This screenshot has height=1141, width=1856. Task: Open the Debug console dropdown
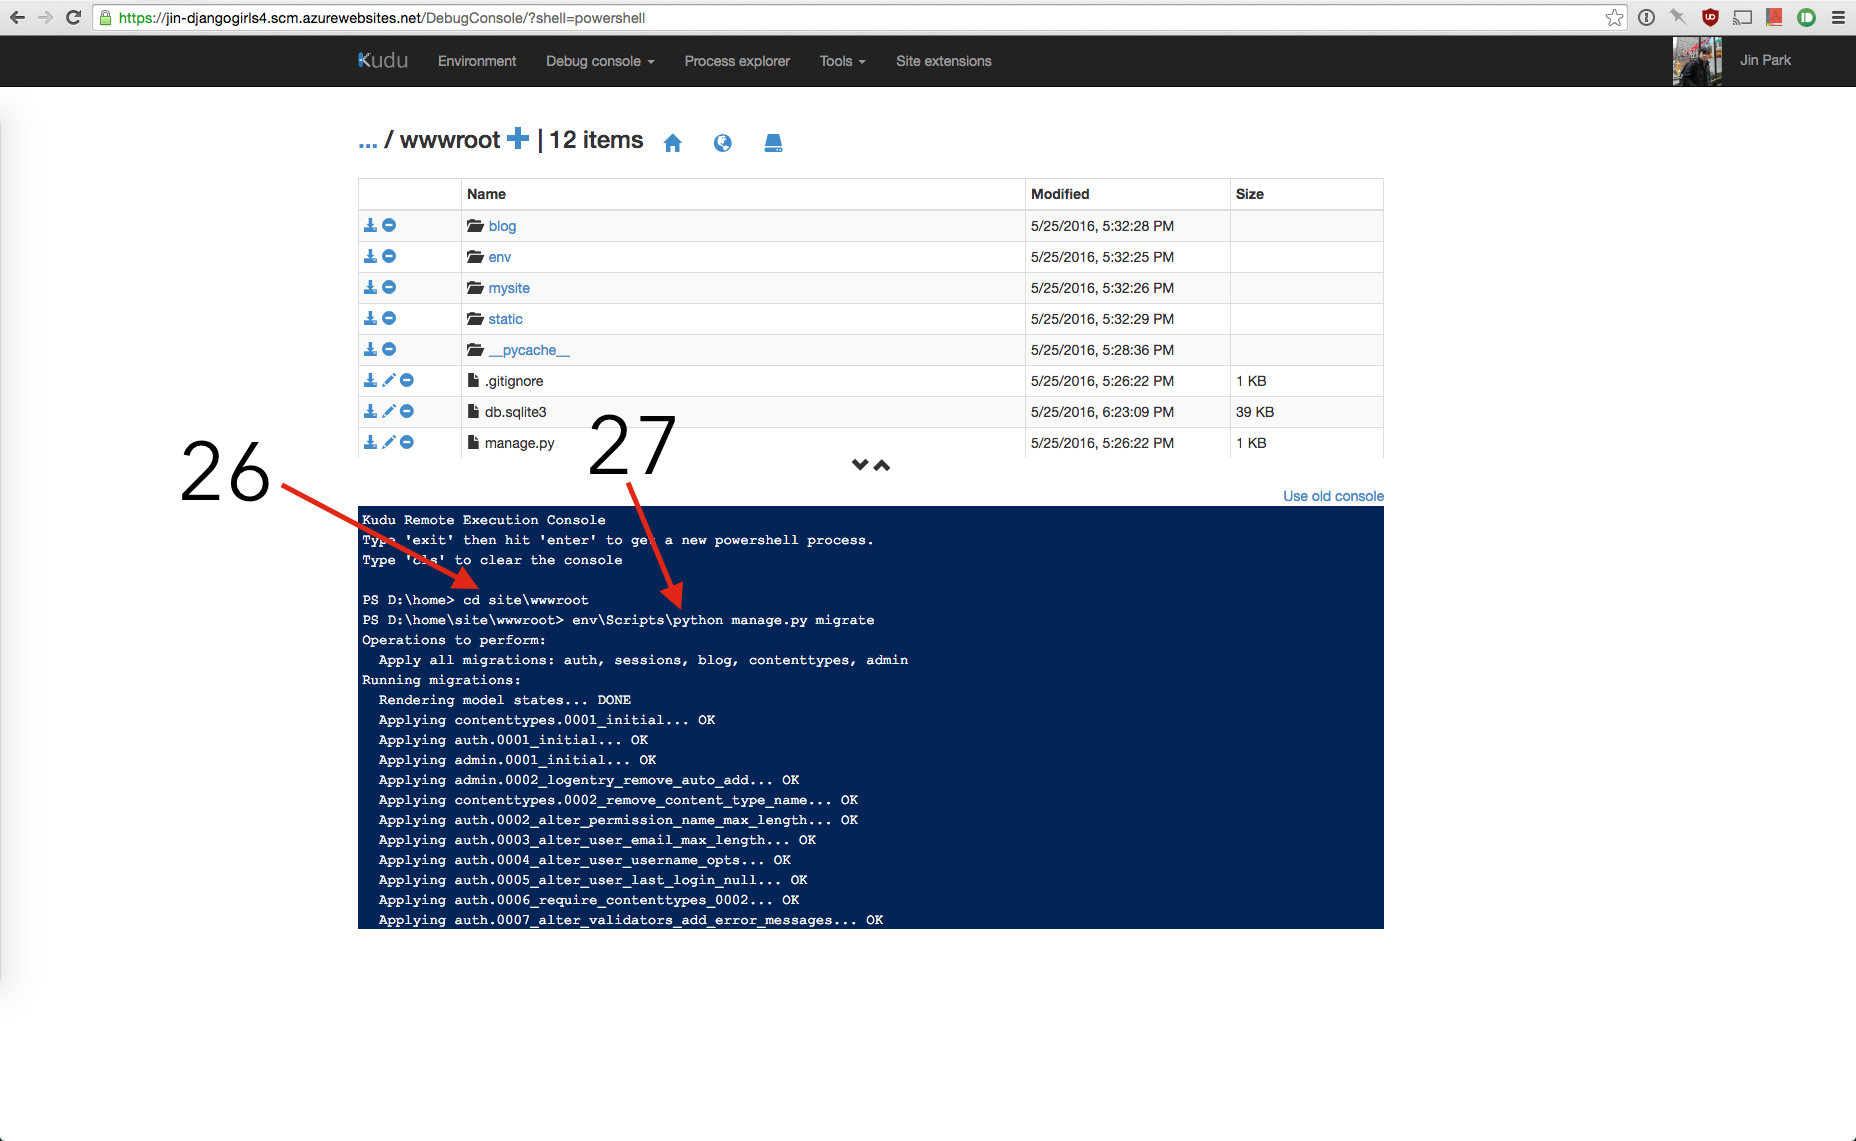tap(600, 61)
